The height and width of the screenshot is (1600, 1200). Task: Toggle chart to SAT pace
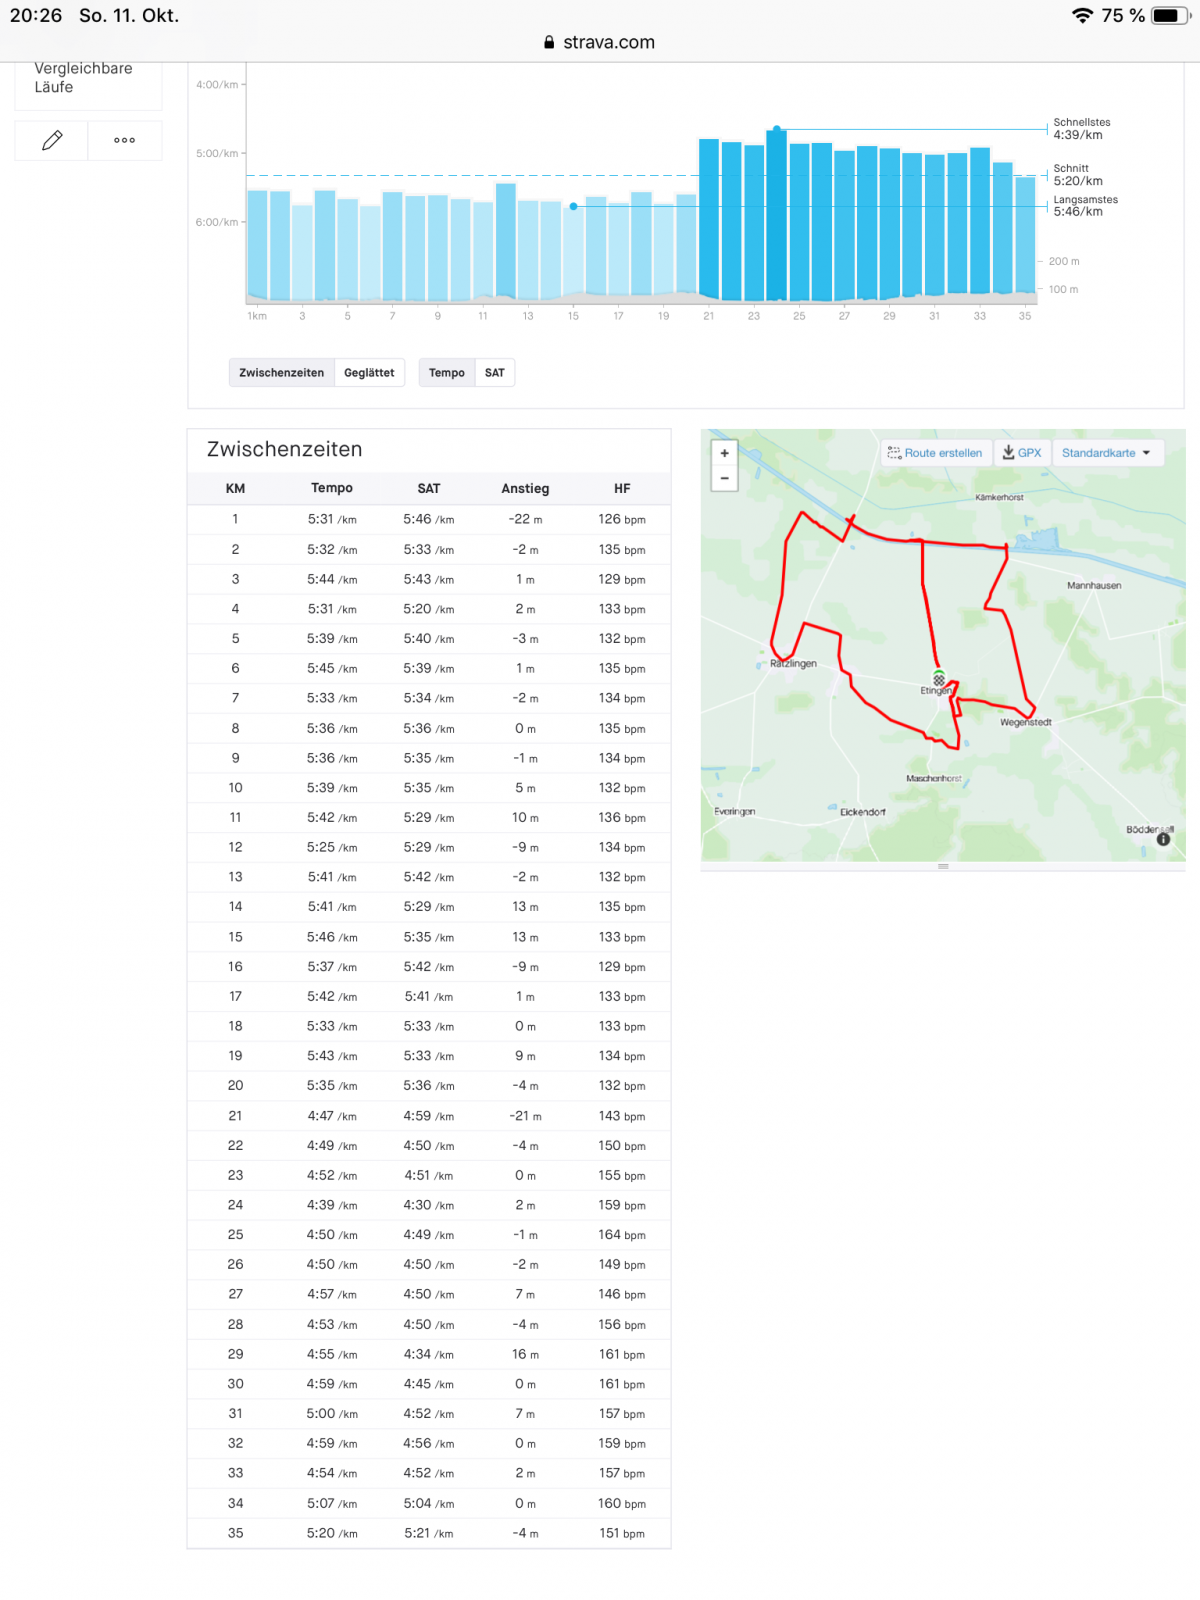[495, 373]
